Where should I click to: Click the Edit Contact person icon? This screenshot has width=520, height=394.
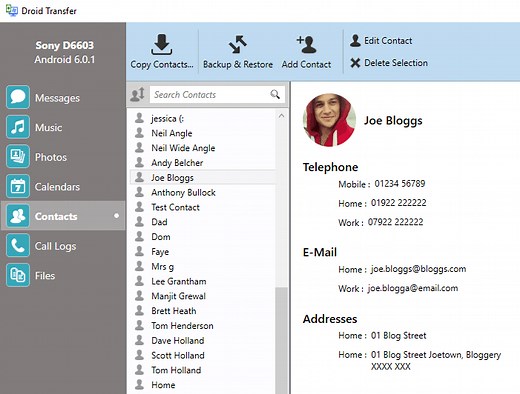(355, 41)
